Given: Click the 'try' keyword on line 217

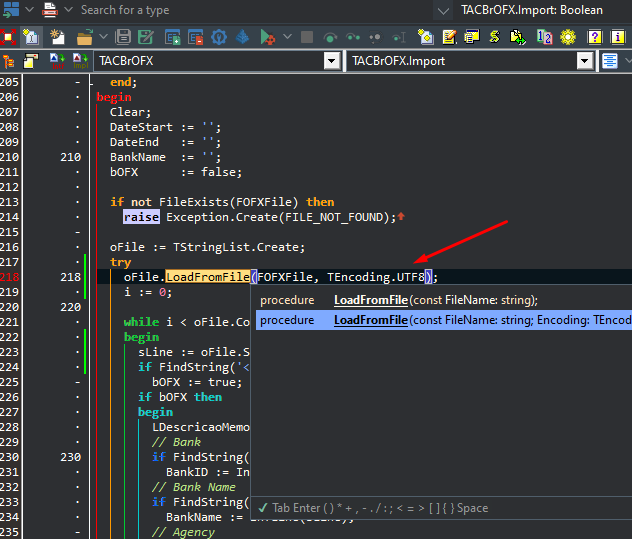Looking at the screenshot, I should click(x=121, y=262).
